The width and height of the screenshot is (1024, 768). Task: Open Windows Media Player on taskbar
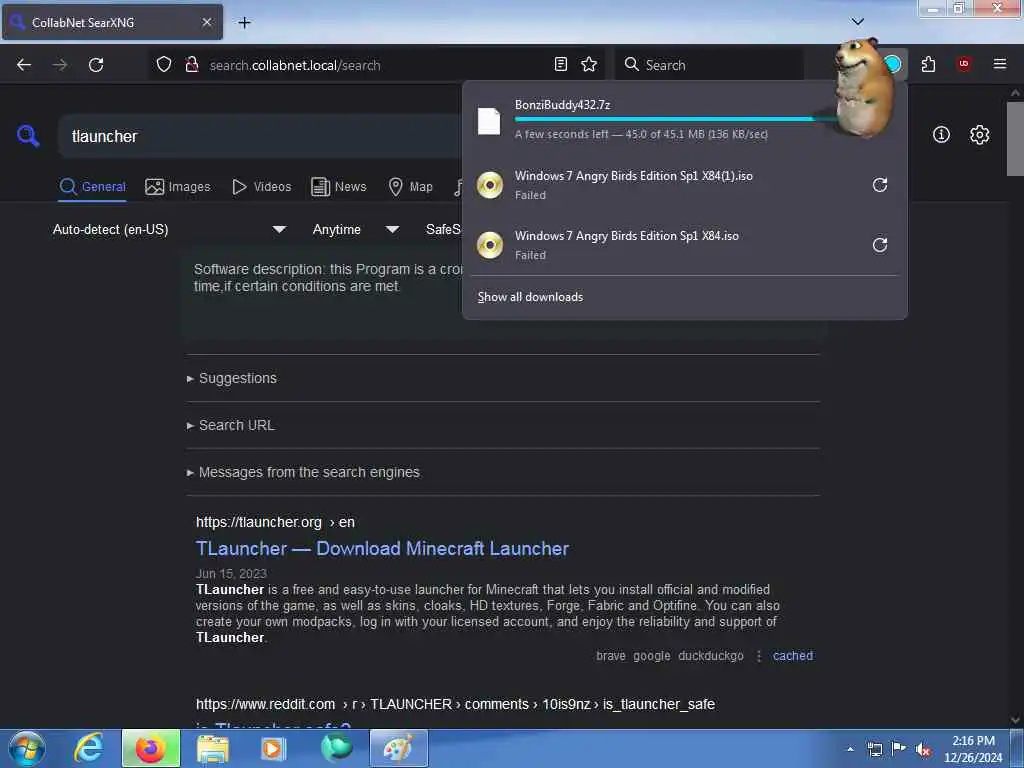coord(273,749)
